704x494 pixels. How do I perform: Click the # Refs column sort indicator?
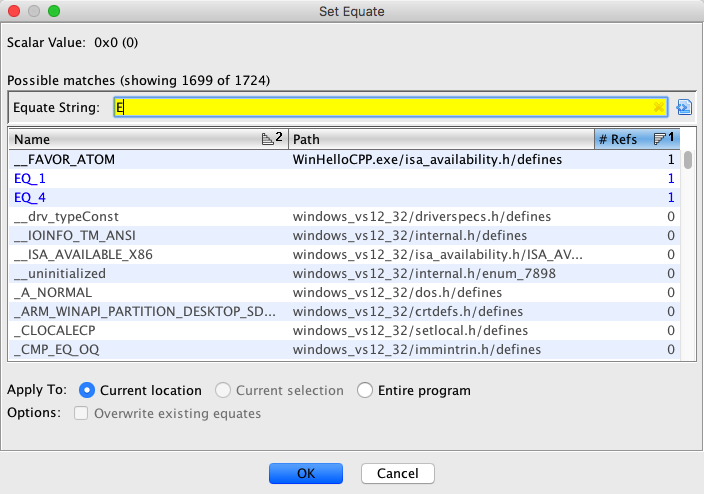[x=664, y=139]
